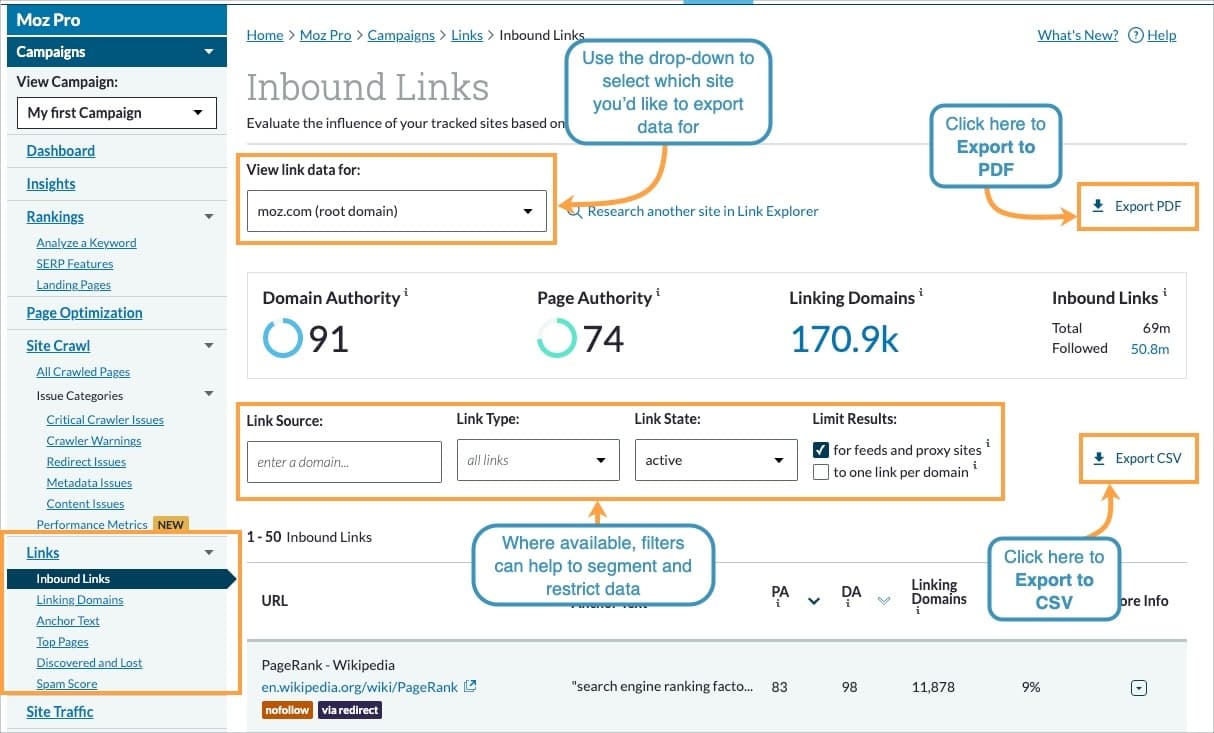Viewport: 1214px width, 733px height.
Task: Click the 'What's New?' link
Action: coord(1077,35)
